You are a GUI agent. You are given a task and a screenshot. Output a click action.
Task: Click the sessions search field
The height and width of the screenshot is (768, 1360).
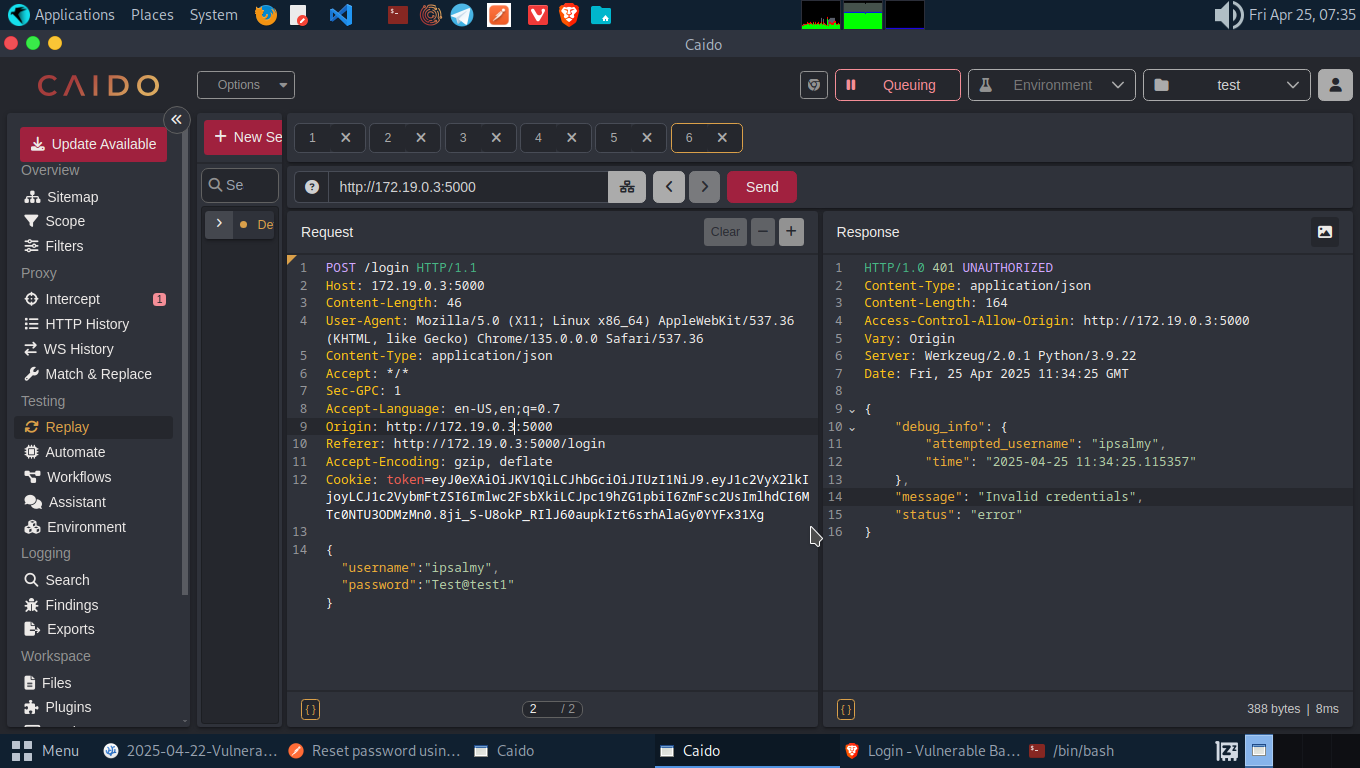tap(240, 185)
